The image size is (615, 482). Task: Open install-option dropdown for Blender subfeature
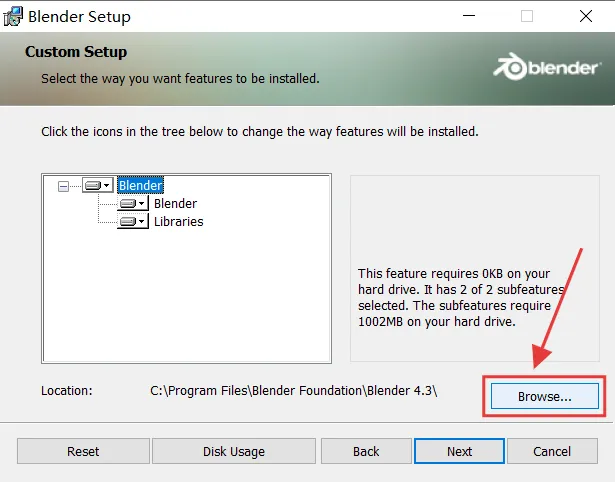pos(133,204)
